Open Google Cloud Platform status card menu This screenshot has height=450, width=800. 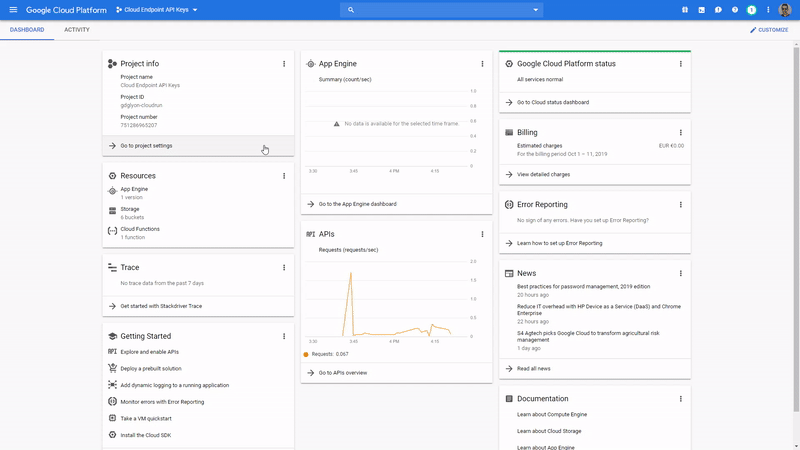coord(681,64)
